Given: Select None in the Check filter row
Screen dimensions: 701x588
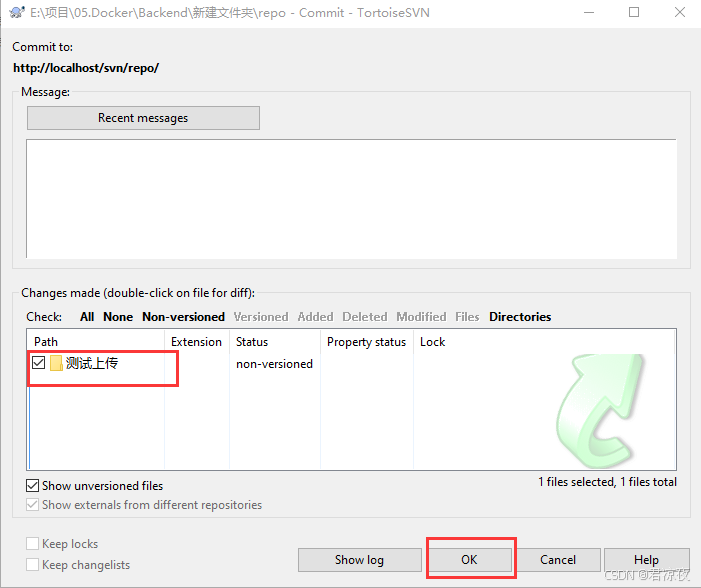Looking at the screenshot, I should click(118, 317).
